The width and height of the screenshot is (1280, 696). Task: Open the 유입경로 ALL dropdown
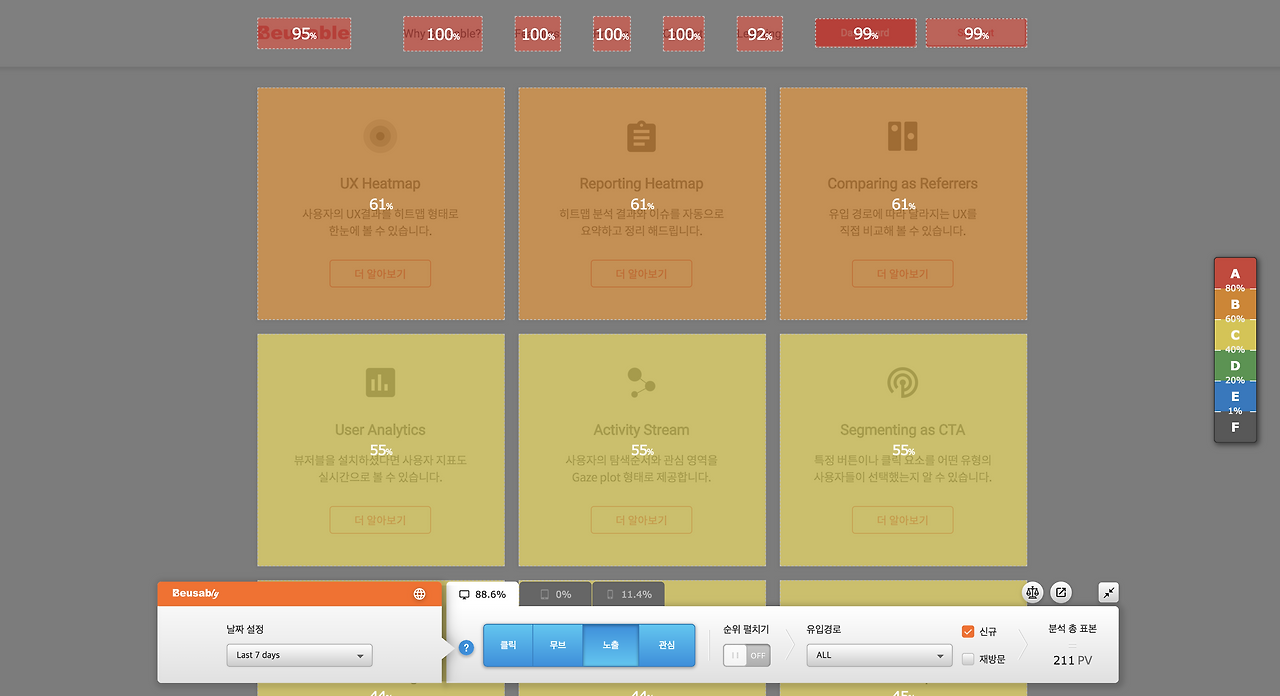(879, 655)
